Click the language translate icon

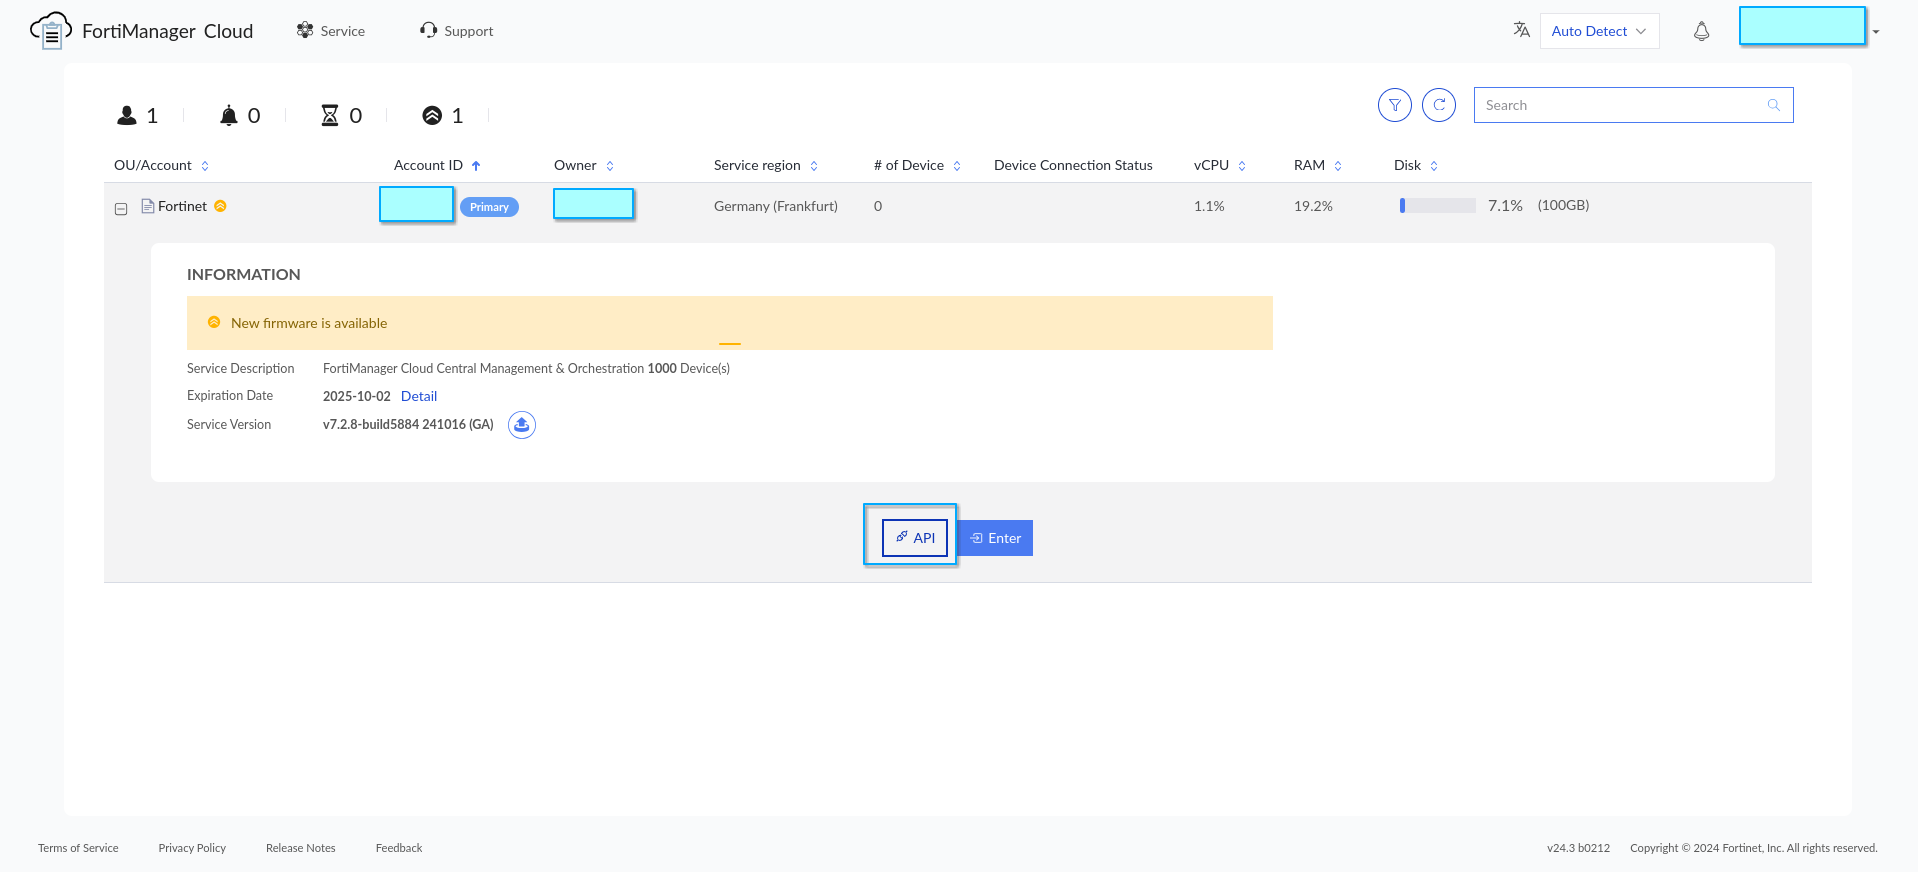pos(1521,30)
